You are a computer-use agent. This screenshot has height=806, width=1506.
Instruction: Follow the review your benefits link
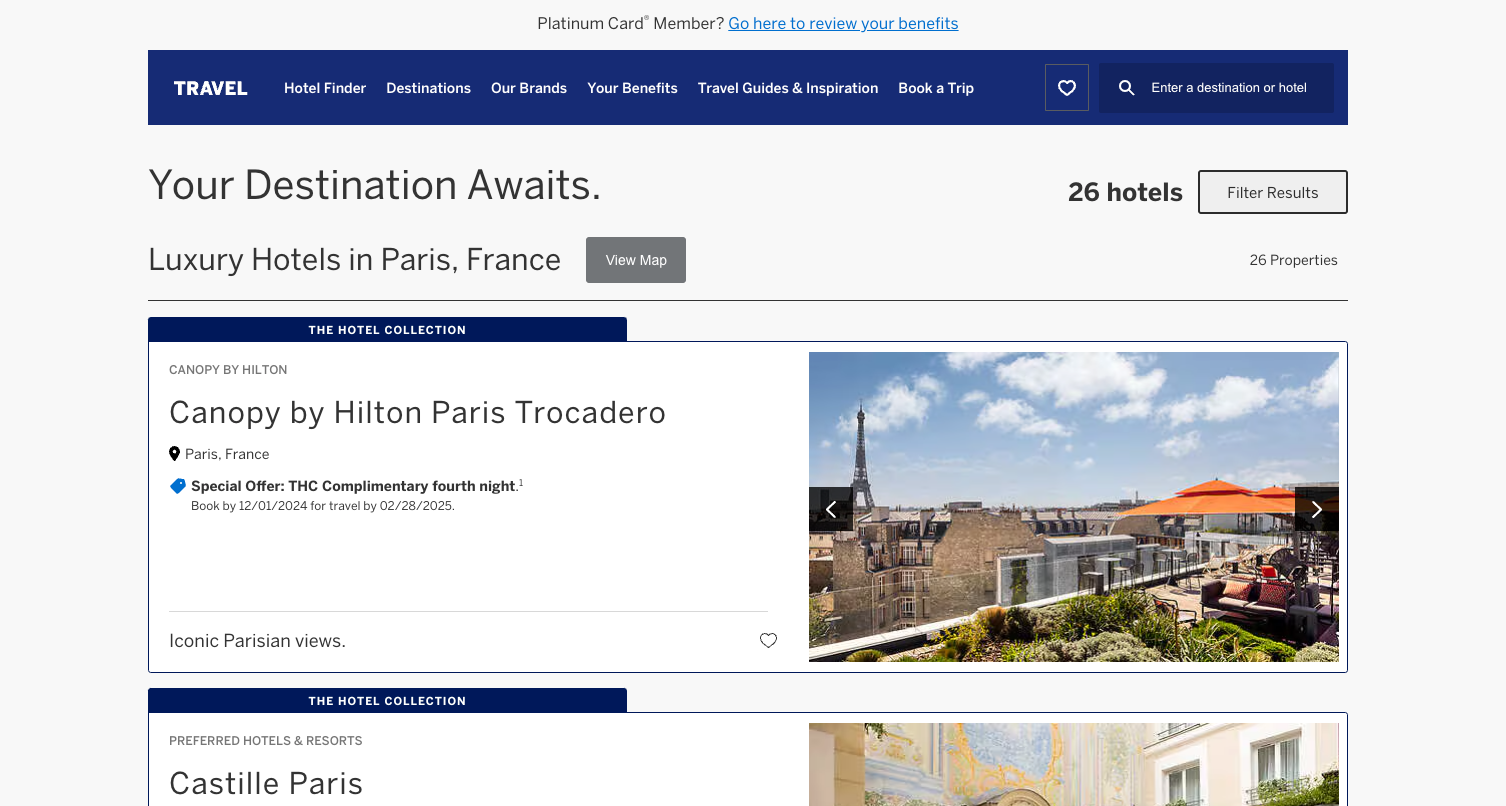(x=843, y=23)
